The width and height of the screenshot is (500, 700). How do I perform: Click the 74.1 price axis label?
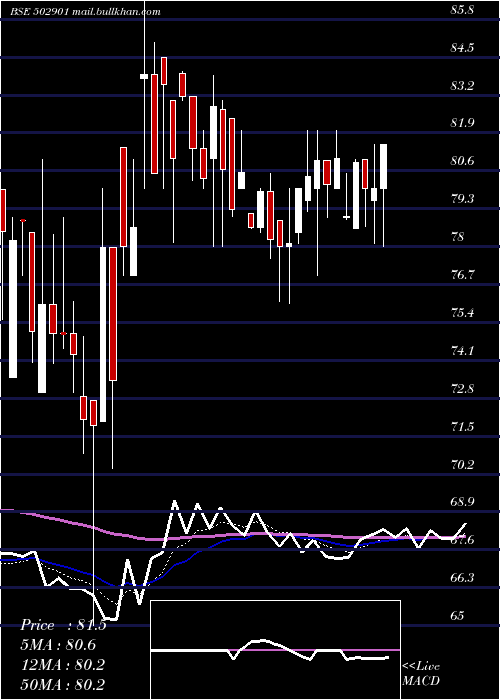click(x=462, y=351)
